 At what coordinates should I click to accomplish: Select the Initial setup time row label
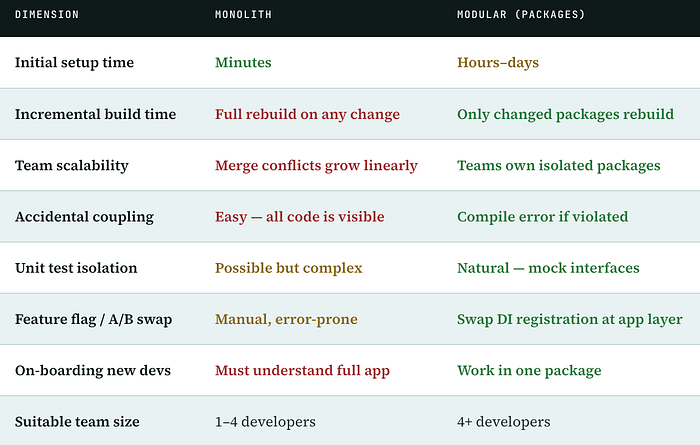(74, 62)
